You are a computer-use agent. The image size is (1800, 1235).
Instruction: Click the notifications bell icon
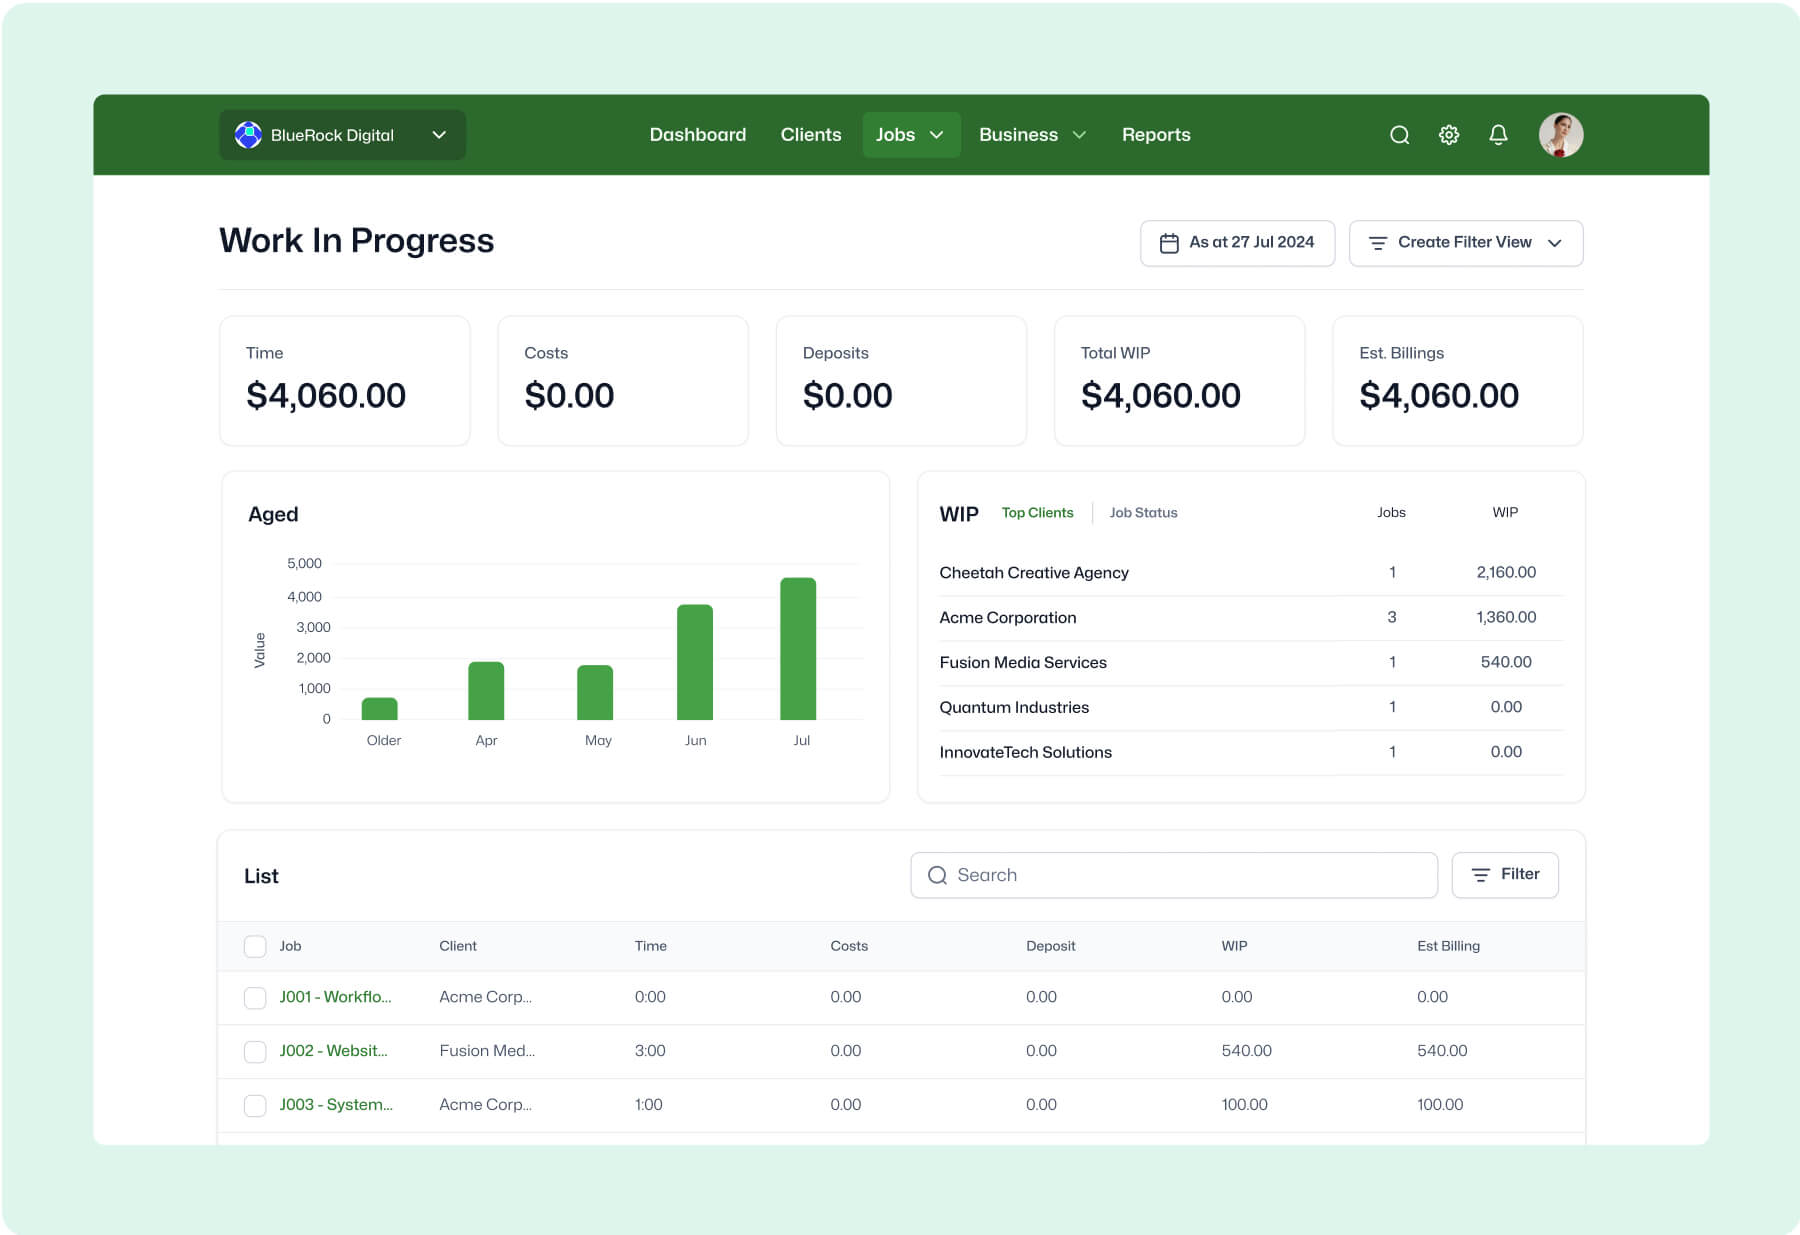1498,134
